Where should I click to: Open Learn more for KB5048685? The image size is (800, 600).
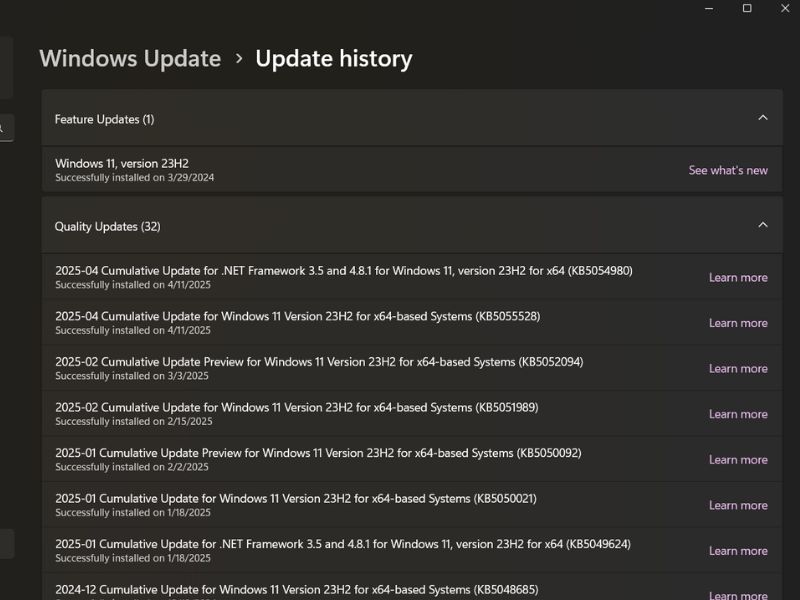tap(738, 595)
